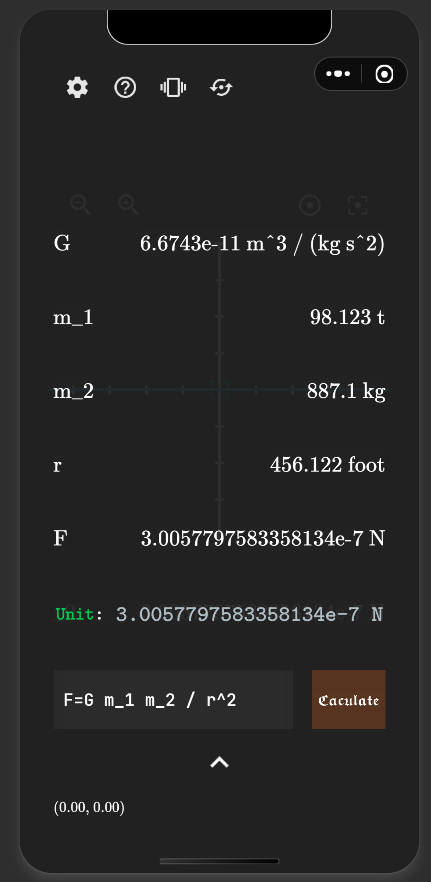Screen dimensions: 431x882
Task: Open the settings gear icon
Action: [x=78, y=88]
